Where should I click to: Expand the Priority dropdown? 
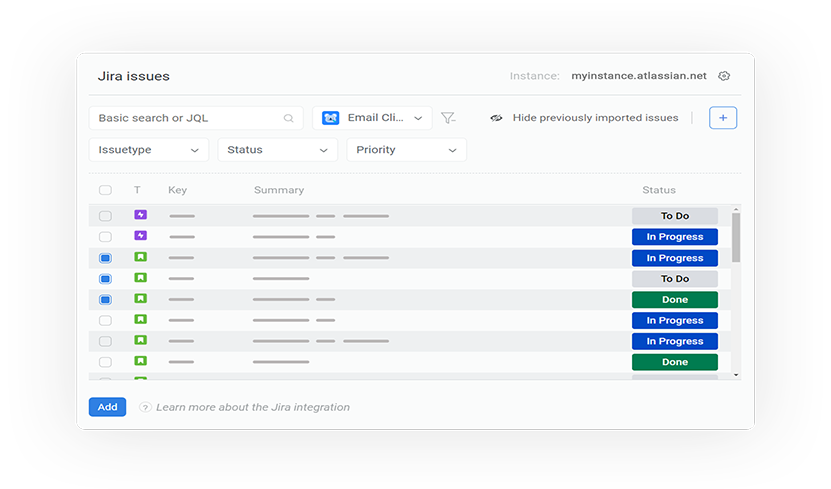[406, 149]
